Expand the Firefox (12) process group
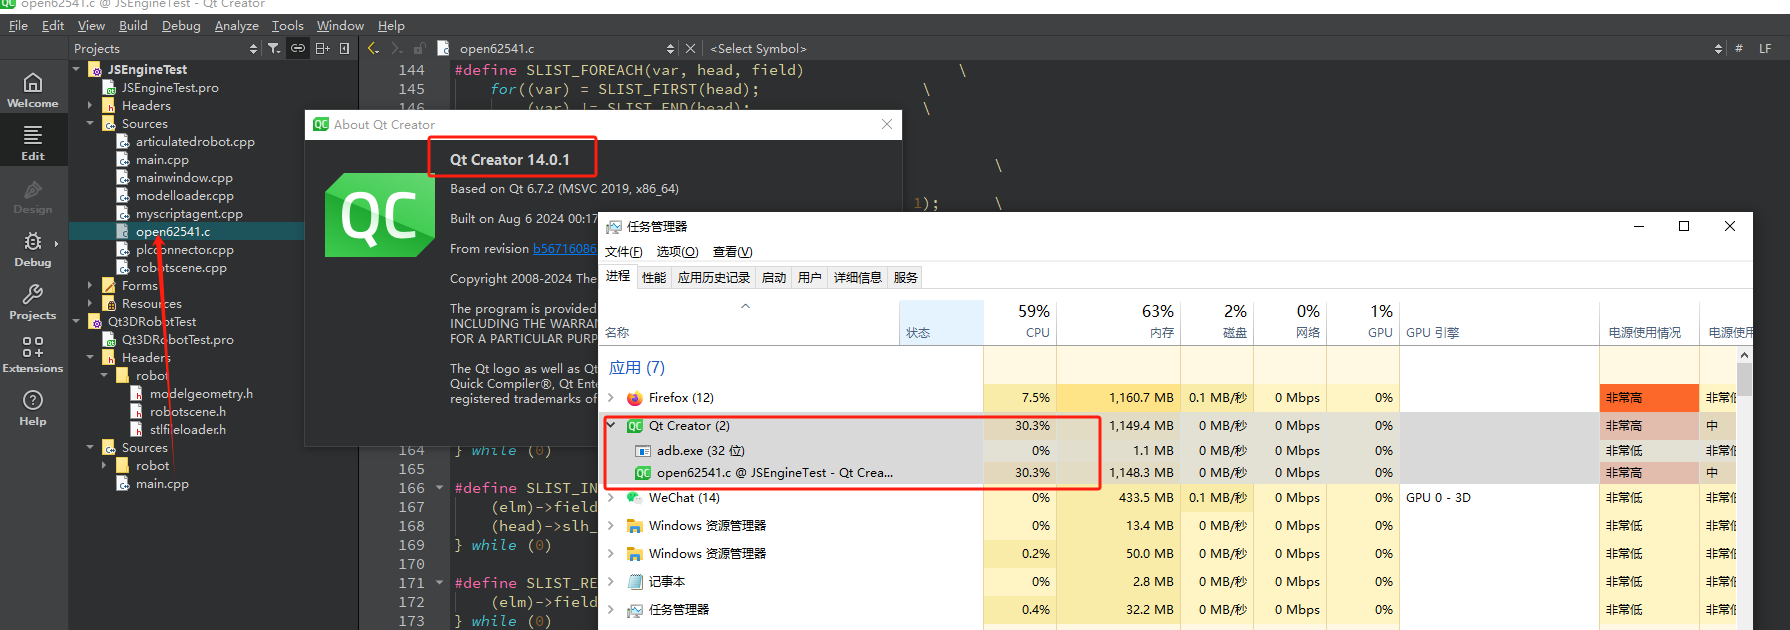1790x630 pixels. click(611, 398)
